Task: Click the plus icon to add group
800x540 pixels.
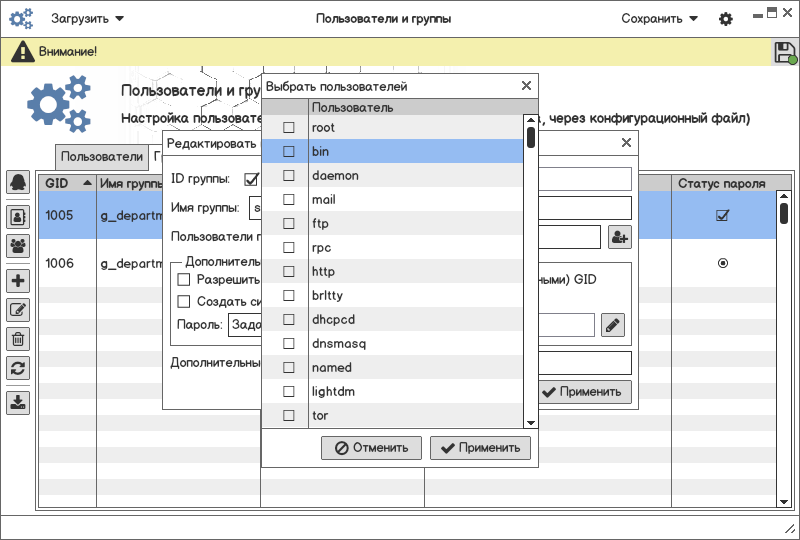Action: pyautogui.click(x=18, y=280)
